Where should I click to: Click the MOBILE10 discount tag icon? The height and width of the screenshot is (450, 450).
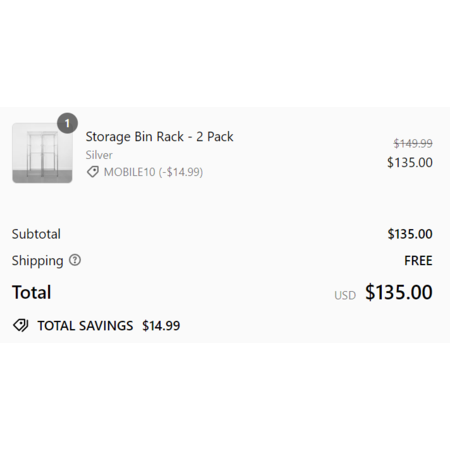tap(93, 172)
